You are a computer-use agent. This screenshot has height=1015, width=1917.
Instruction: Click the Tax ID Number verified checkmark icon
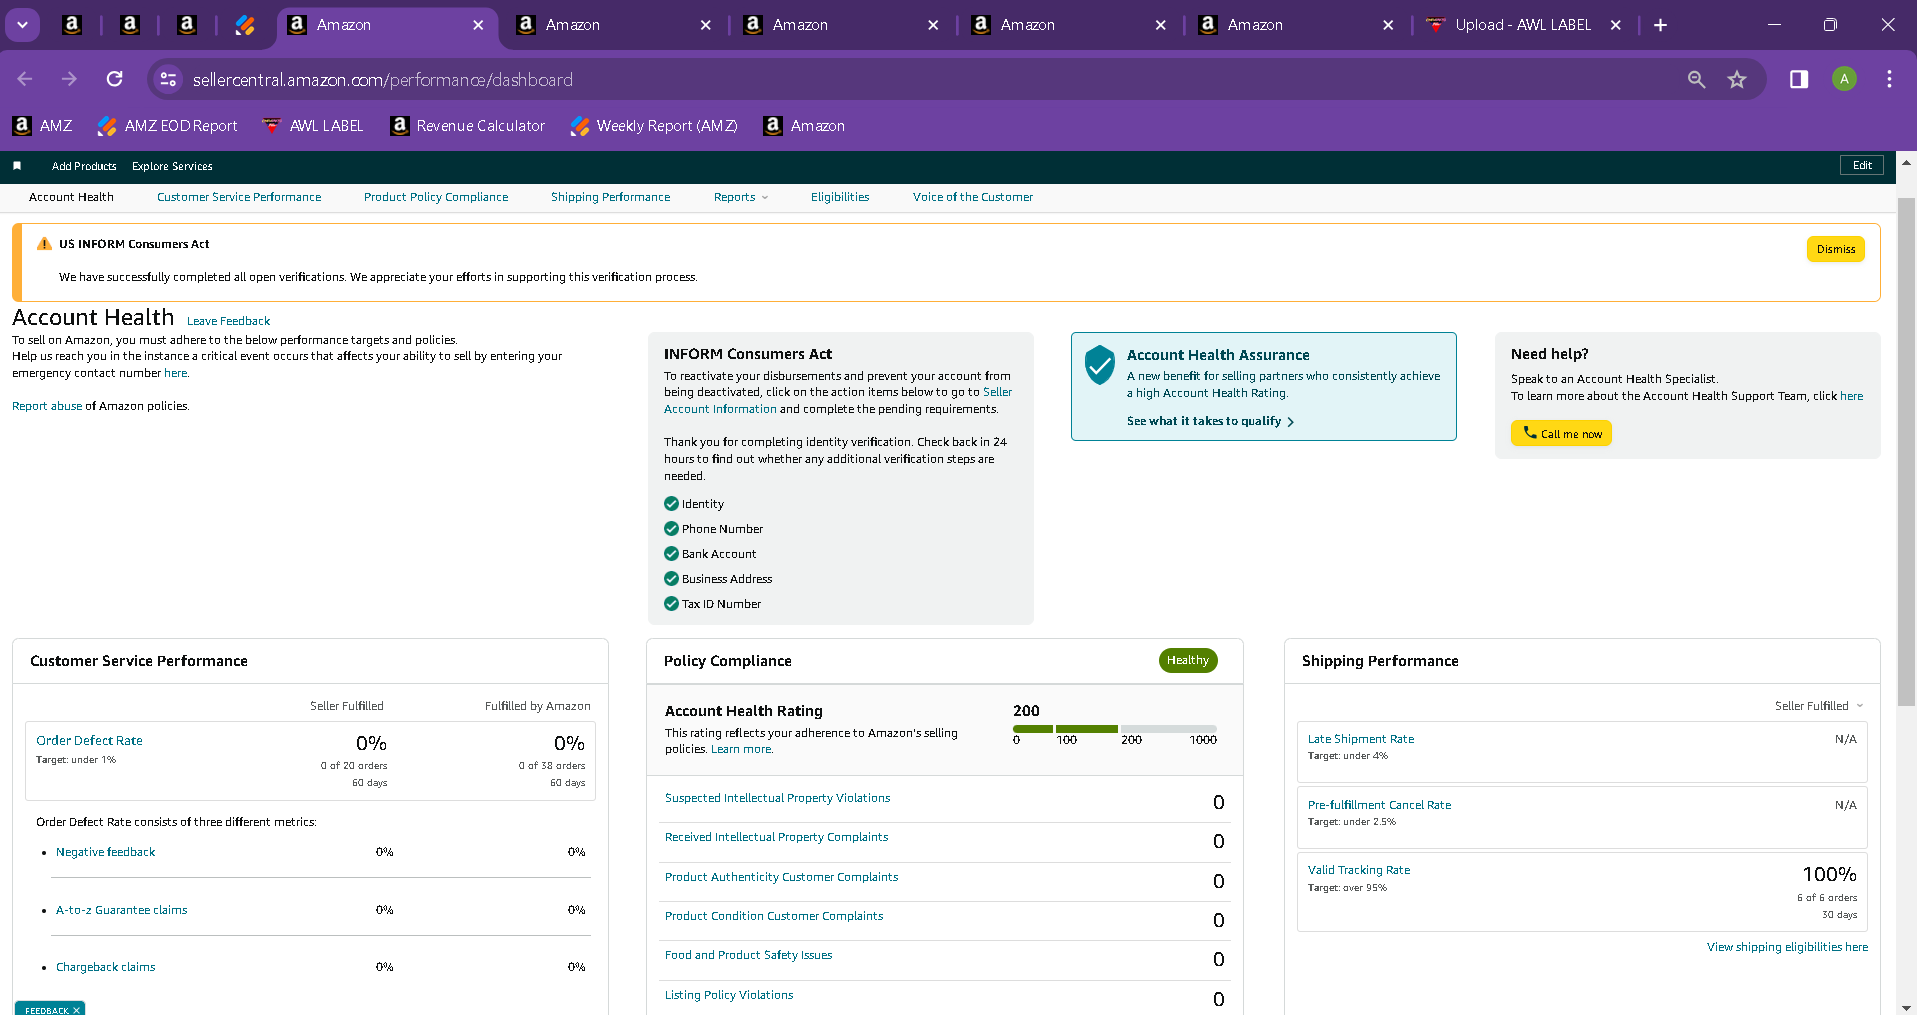coord(671,604)
